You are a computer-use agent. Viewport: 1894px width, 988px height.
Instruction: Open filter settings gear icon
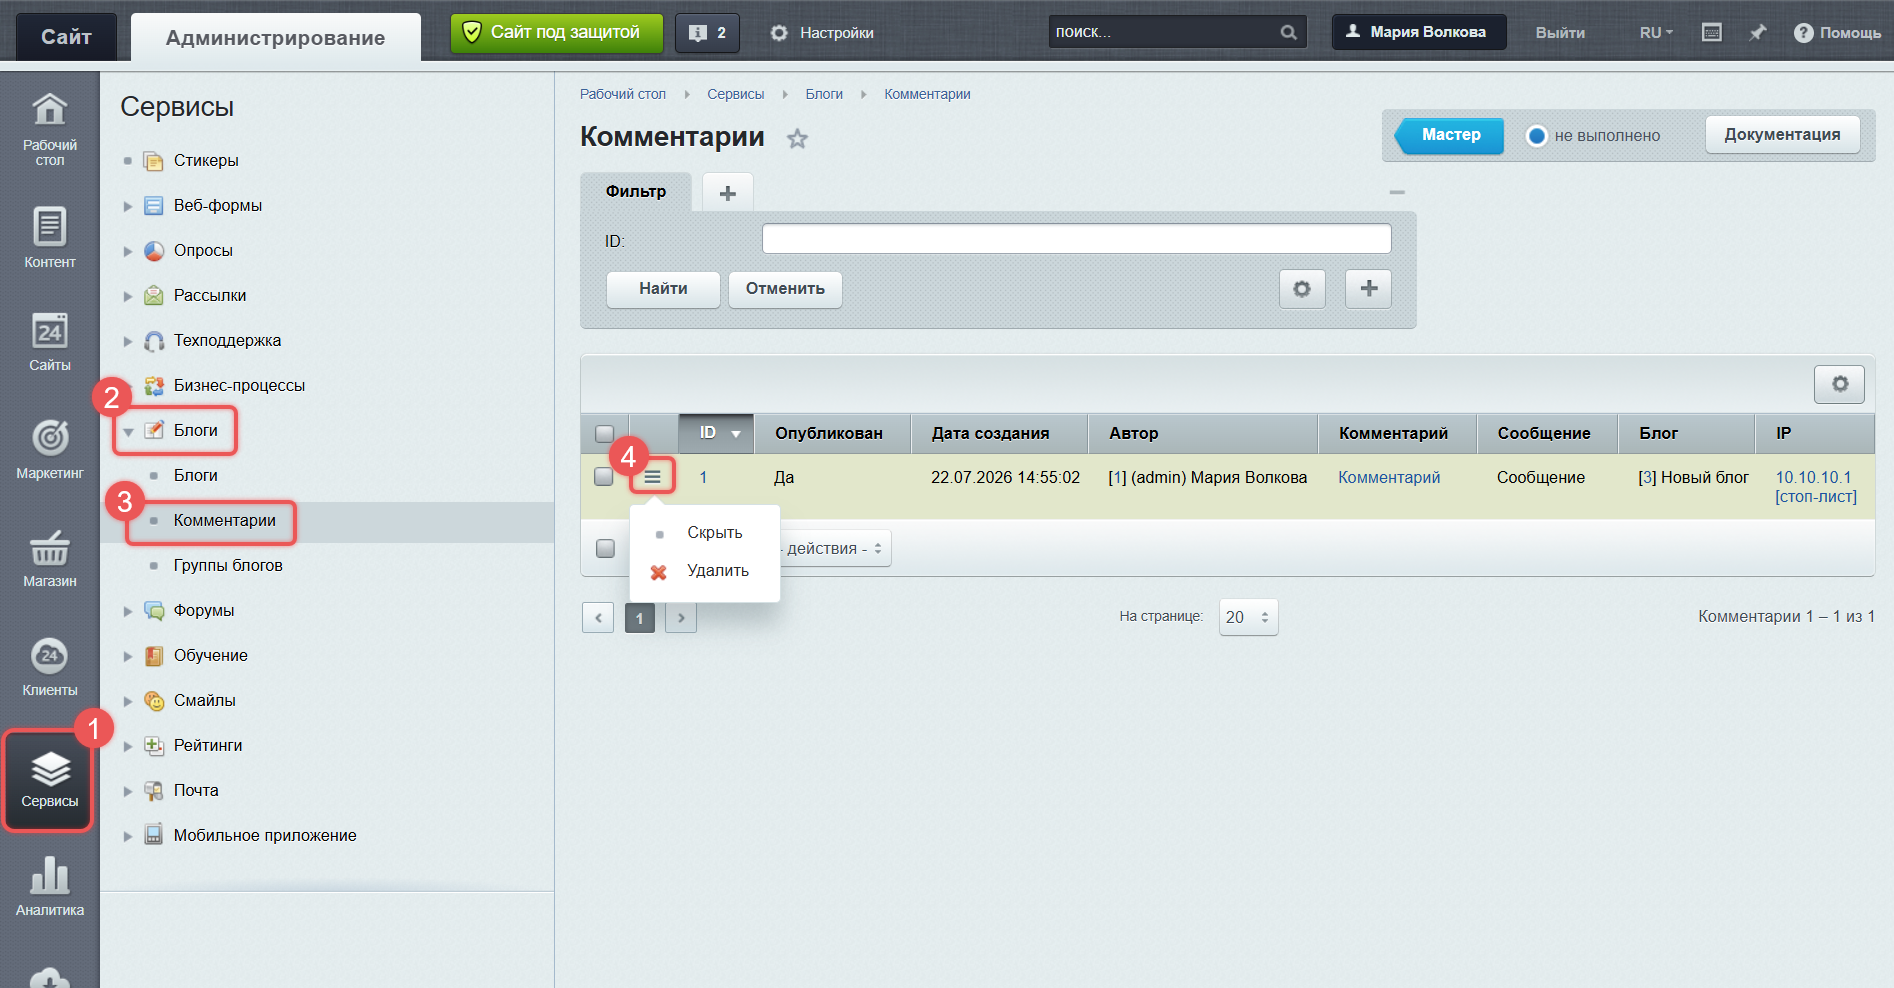[1302, 289]
